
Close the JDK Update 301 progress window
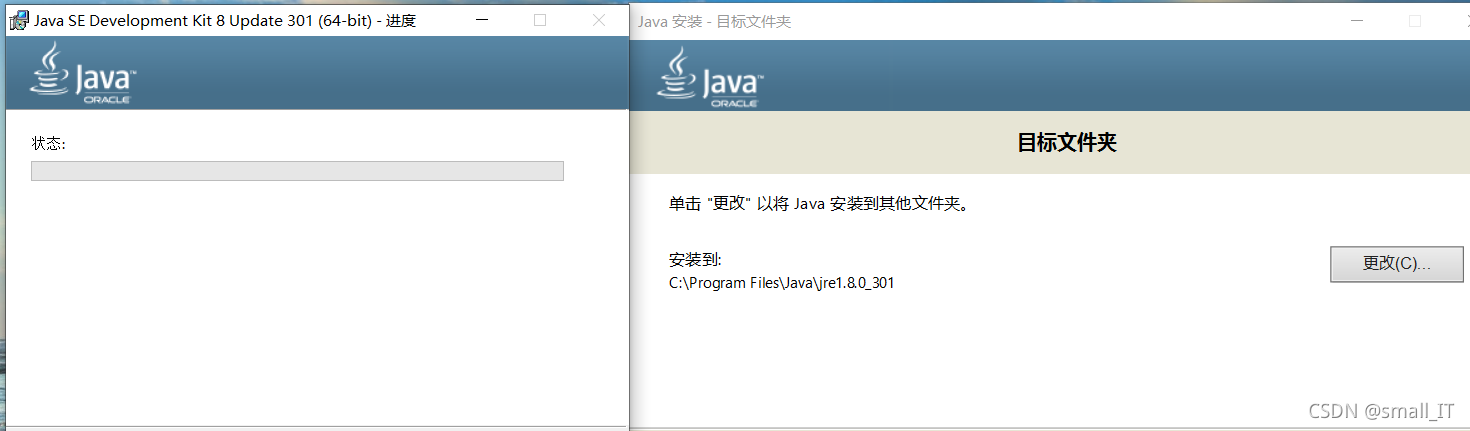pyautogui.click(x=599, y=20)
